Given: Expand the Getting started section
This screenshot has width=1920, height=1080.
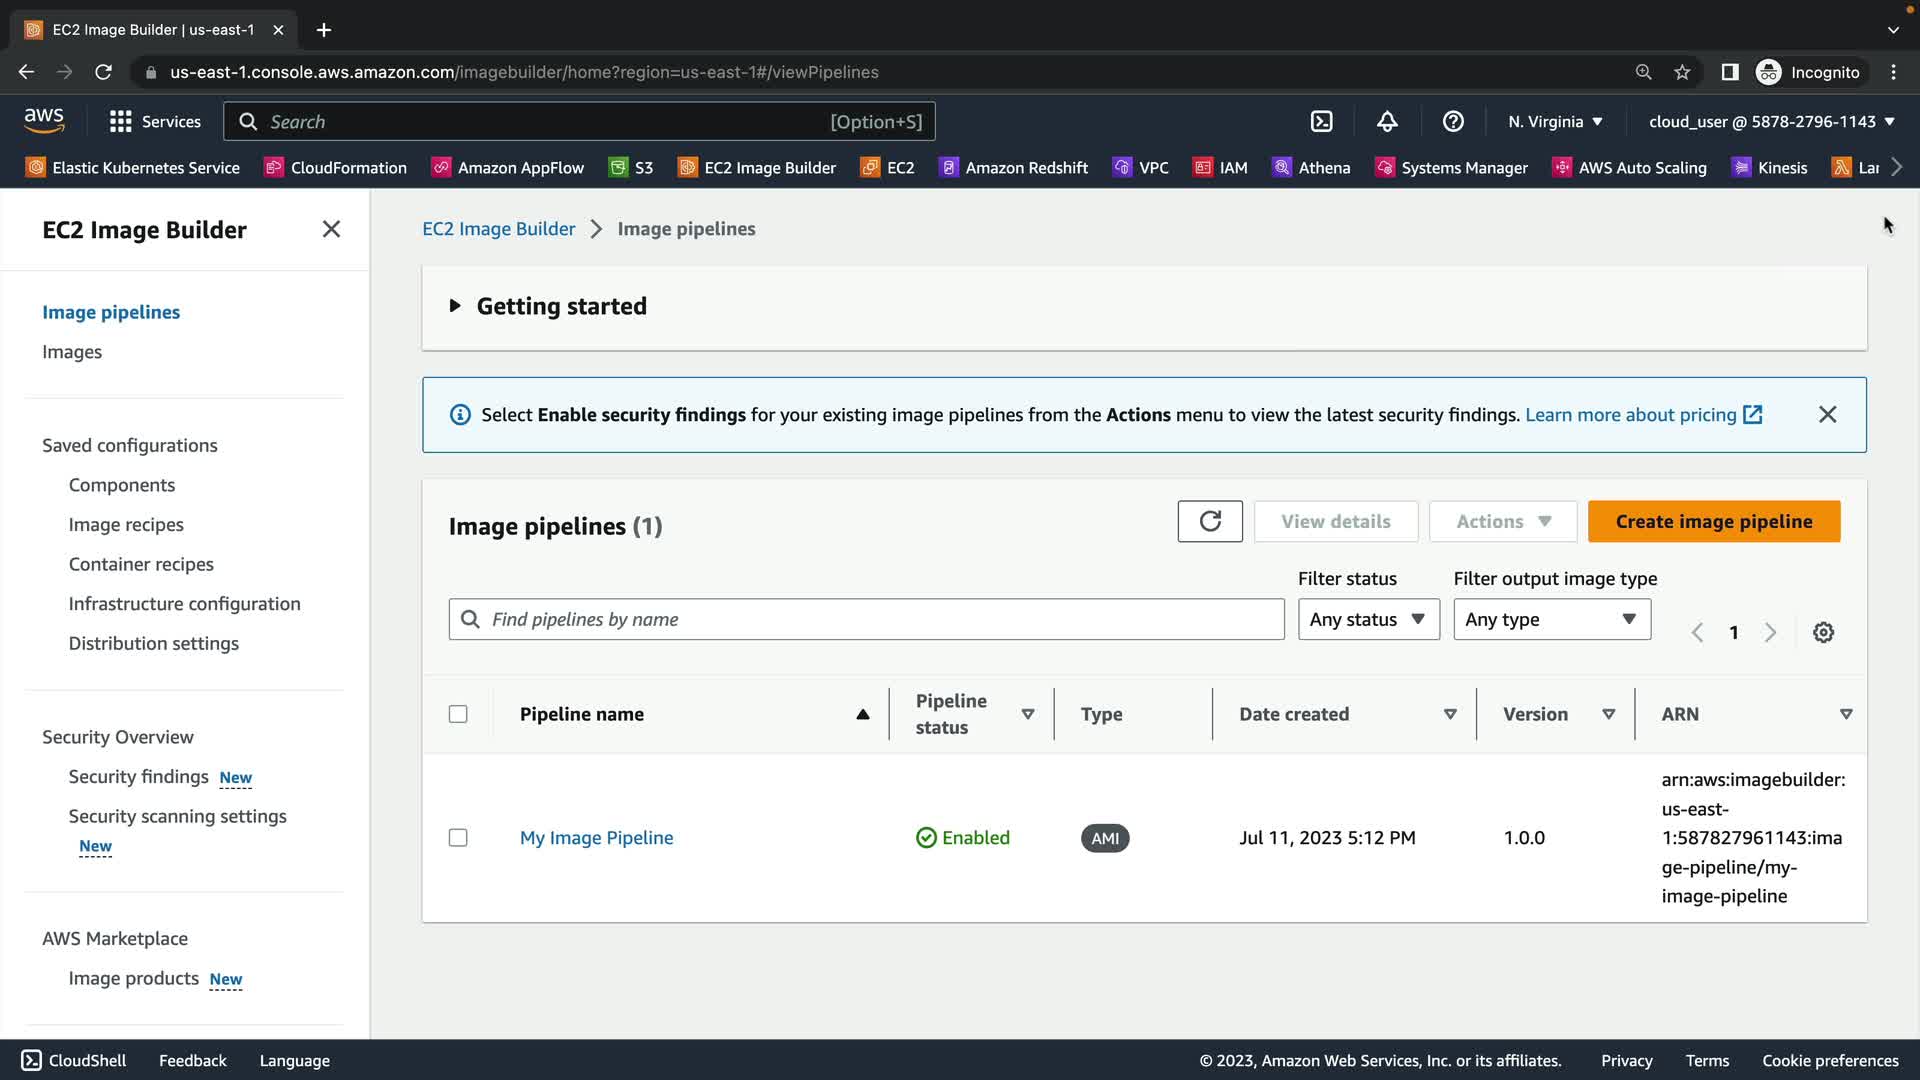Looking at the screenshot, I should pyautogui.click(x=455, y=306).
